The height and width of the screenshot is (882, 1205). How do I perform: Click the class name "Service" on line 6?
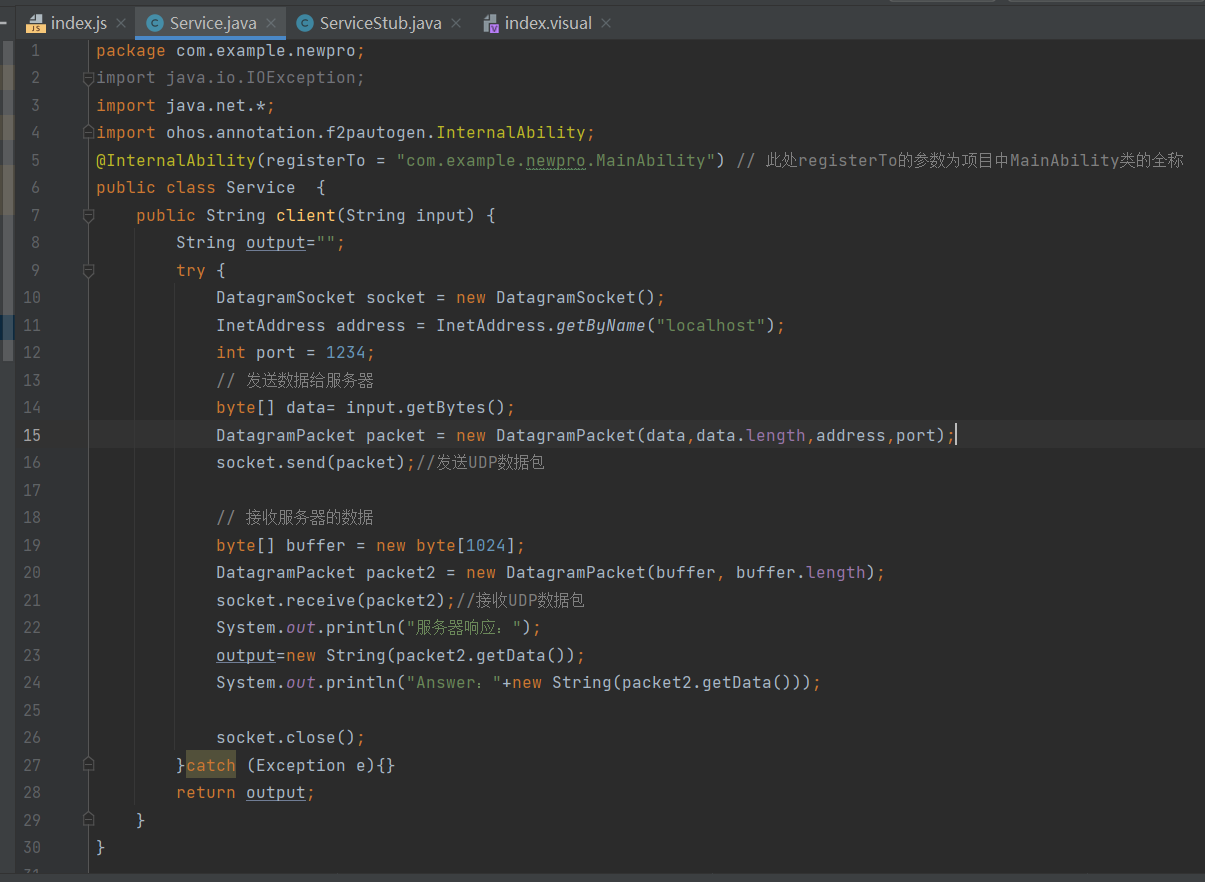260,188
